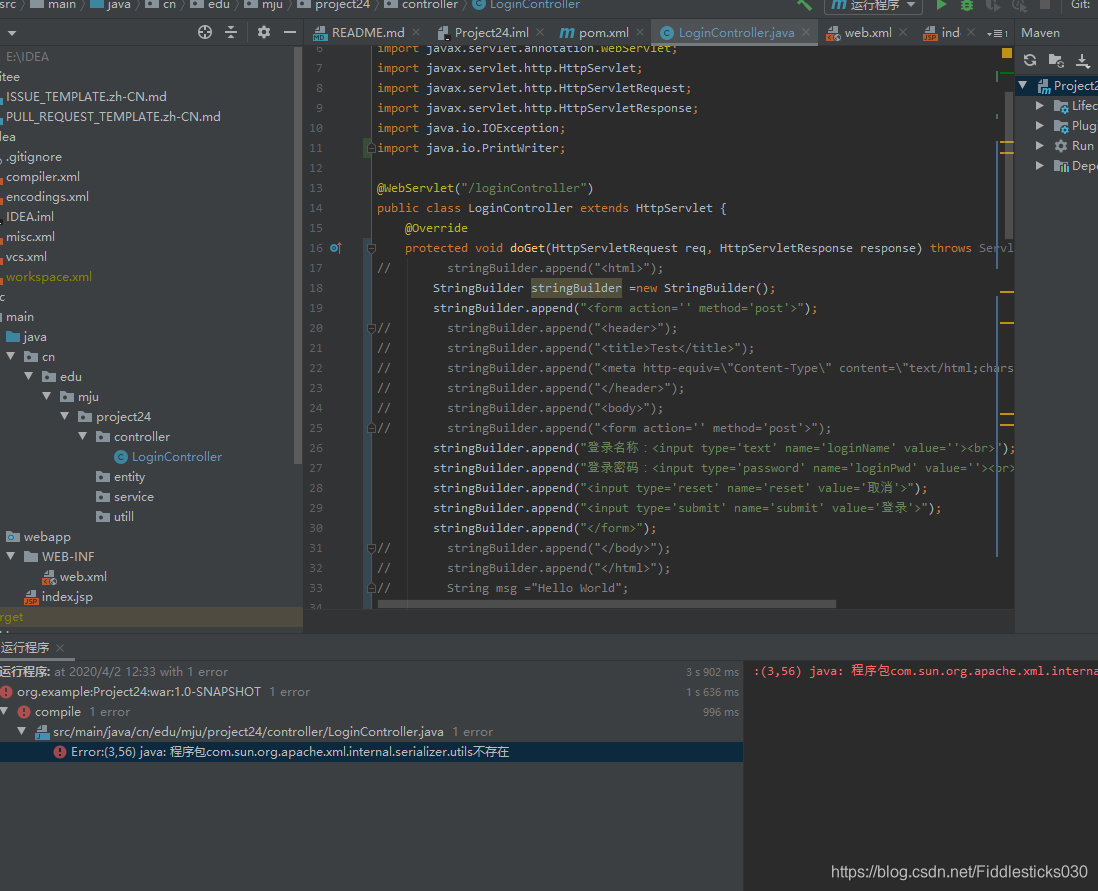Click Maven download sources icon
The width and height of the screenshot is (1098, 891).
pos(1083,60)
